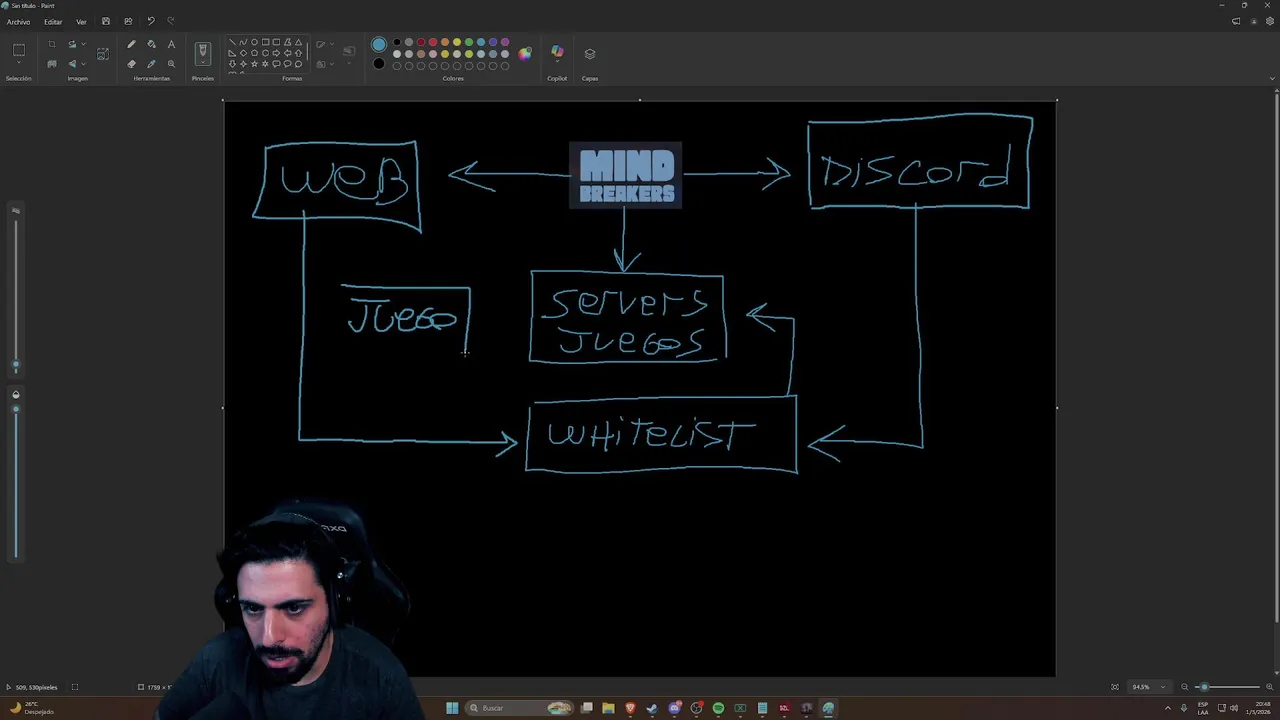Click the zoom in plus icon

[x=1270, y=687]
